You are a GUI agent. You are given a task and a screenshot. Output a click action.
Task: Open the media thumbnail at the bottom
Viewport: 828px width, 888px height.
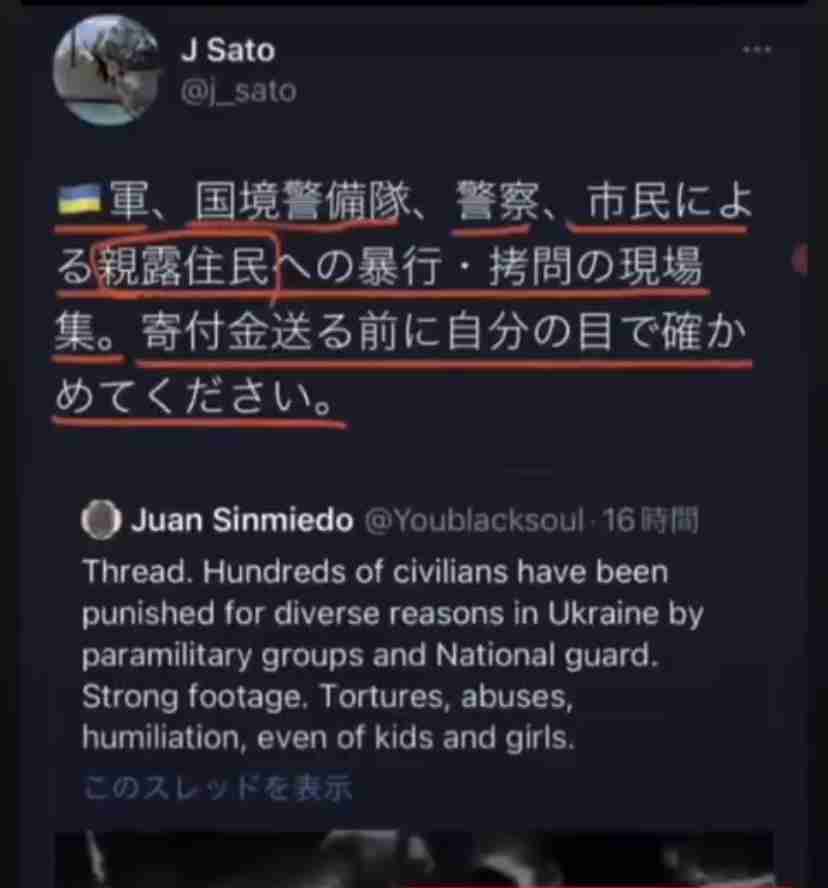414,859
